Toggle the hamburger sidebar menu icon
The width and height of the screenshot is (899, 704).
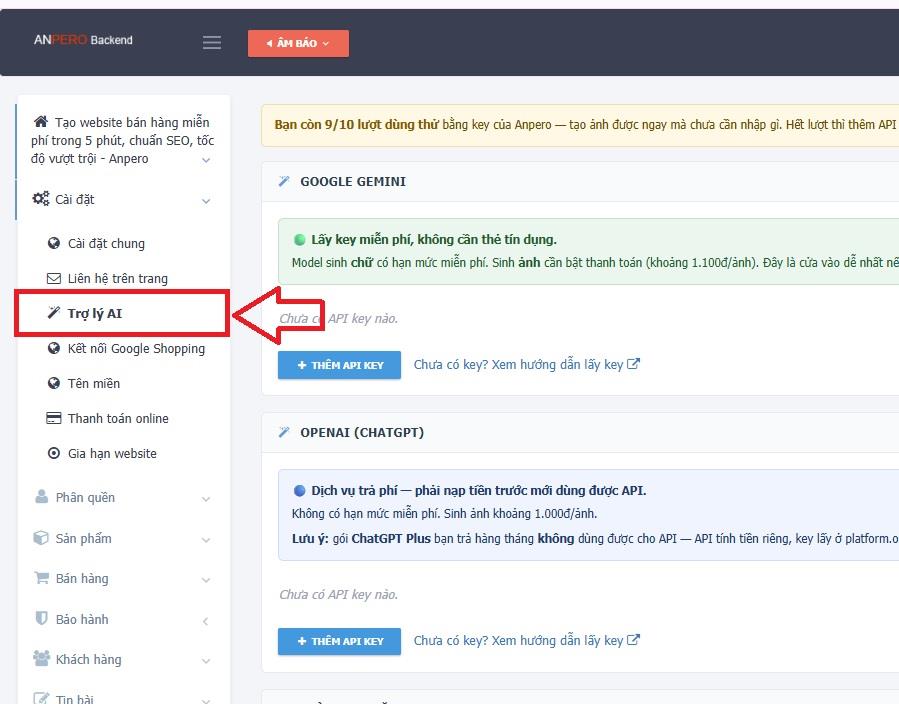[212, 42]
